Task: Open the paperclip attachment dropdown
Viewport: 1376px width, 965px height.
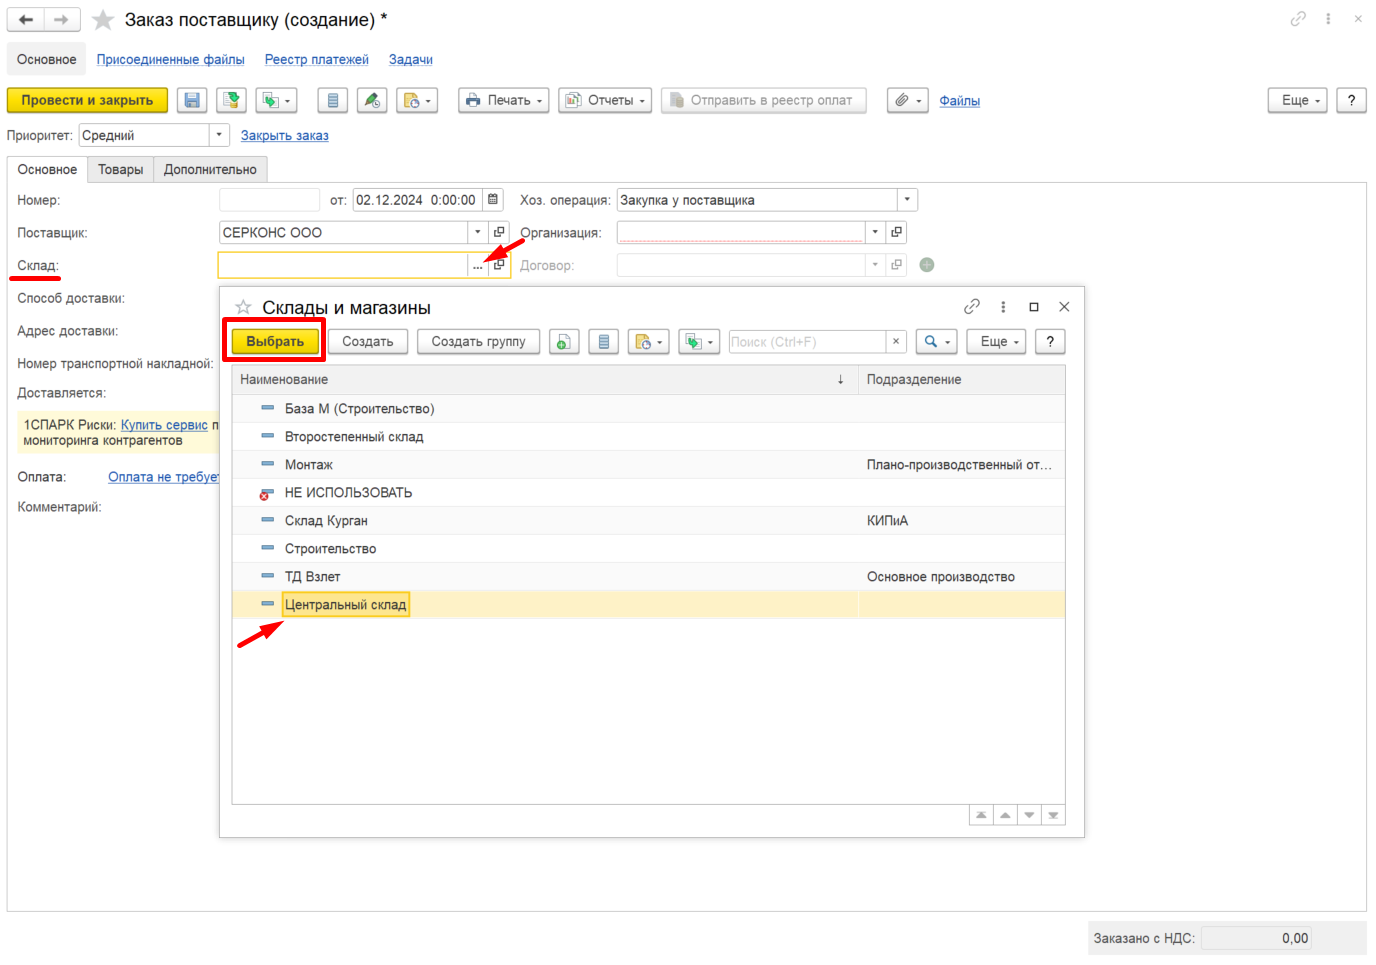Action: (x=908, y=100)
